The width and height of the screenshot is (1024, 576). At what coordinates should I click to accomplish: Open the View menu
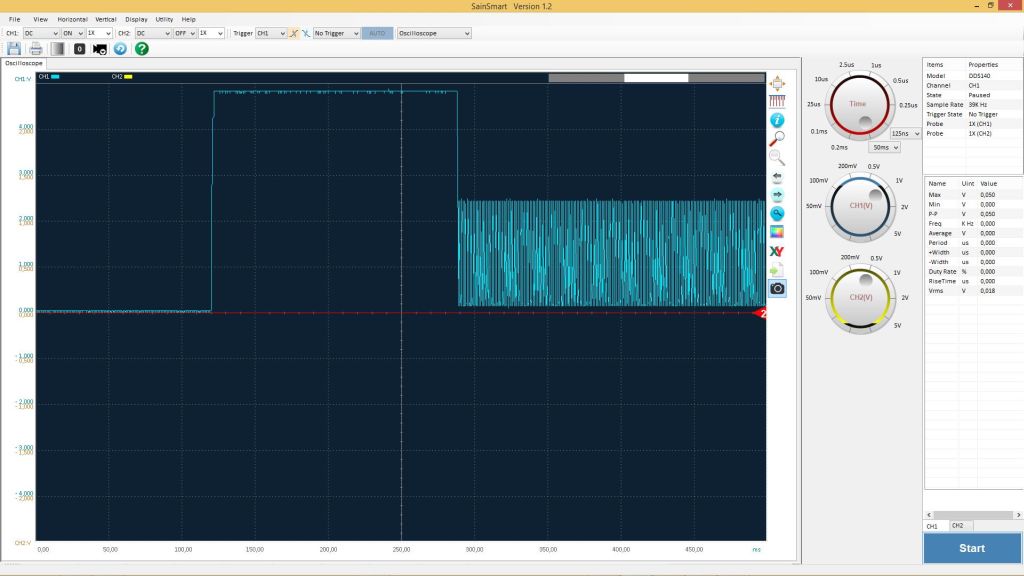[40, 20]
